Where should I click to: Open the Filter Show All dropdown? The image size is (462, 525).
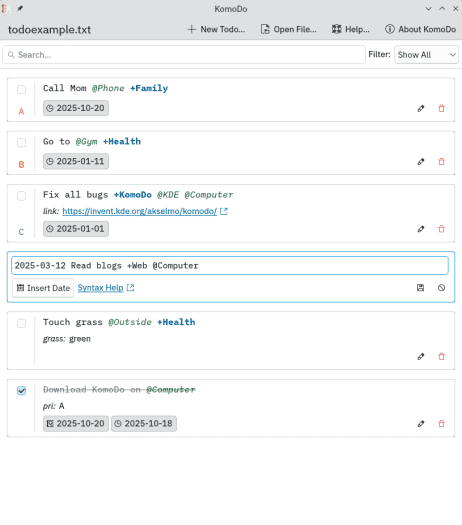tap(426, 55)
